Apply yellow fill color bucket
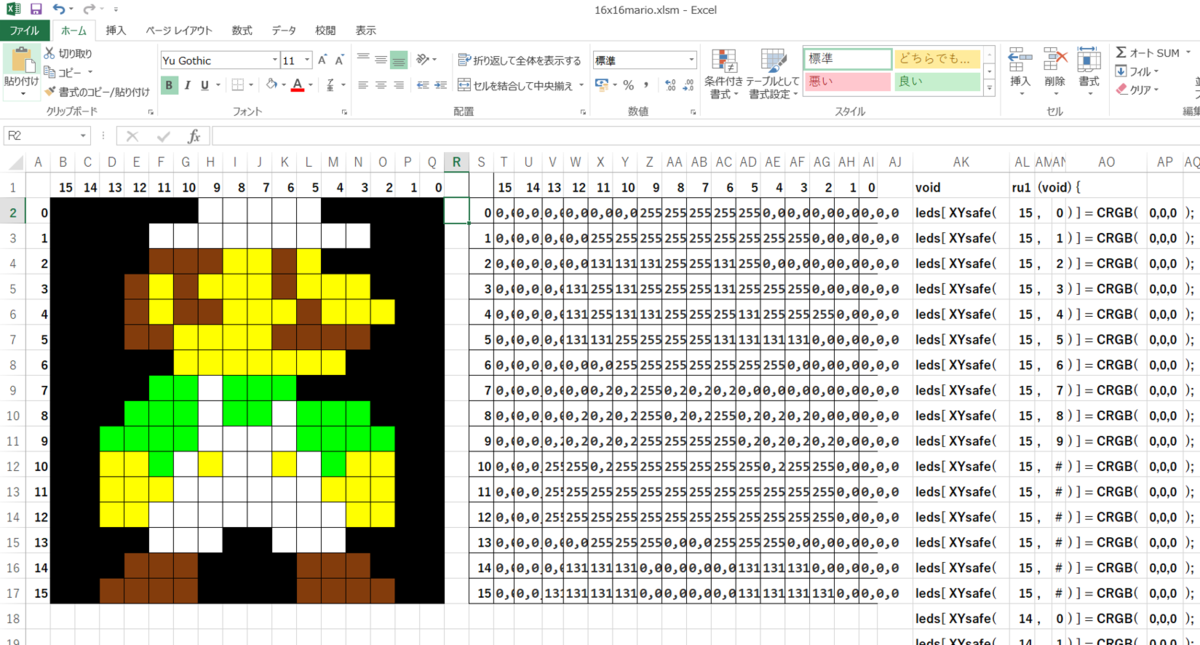The image size is (1200, 645). click(272, 85)
